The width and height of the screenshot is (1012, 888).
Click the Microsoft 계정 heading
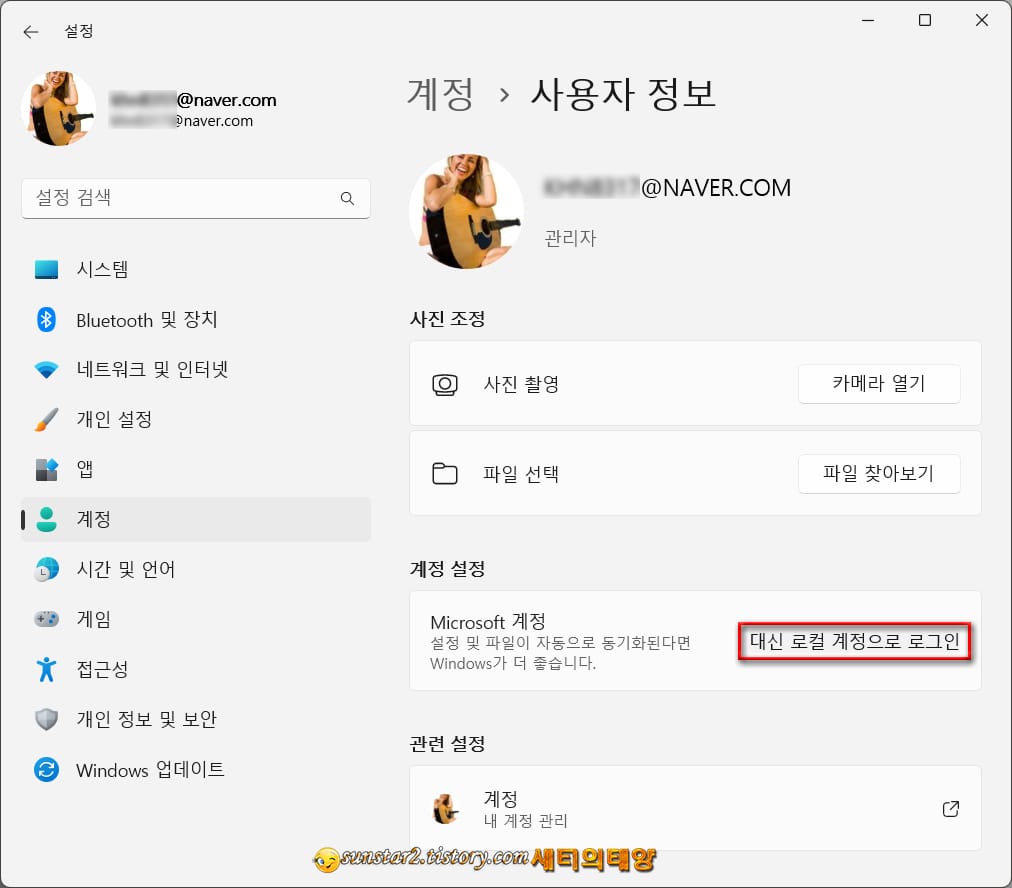tap(488, 622)
